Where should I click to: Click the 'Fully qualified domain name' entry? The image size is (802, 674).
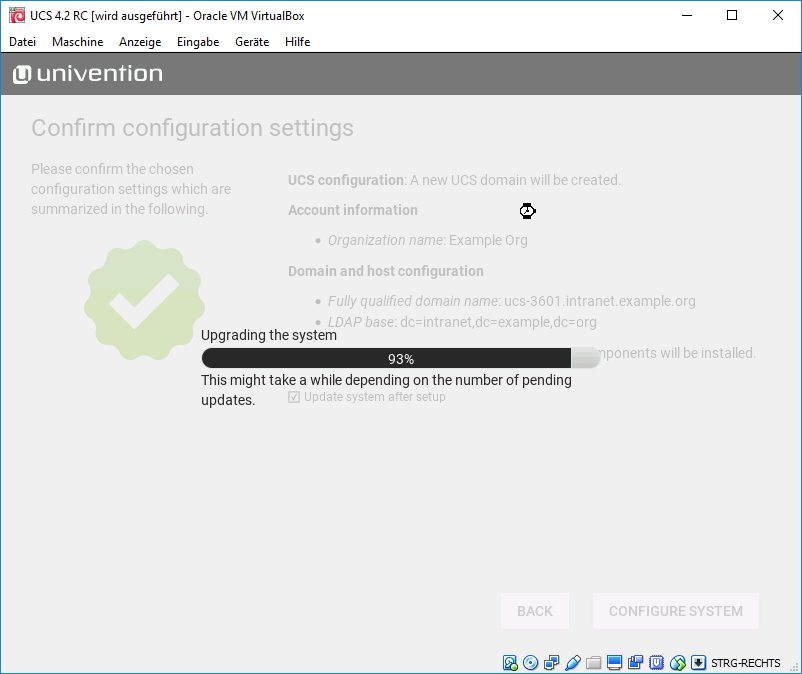pyautogui.click(x=511, y=301)
